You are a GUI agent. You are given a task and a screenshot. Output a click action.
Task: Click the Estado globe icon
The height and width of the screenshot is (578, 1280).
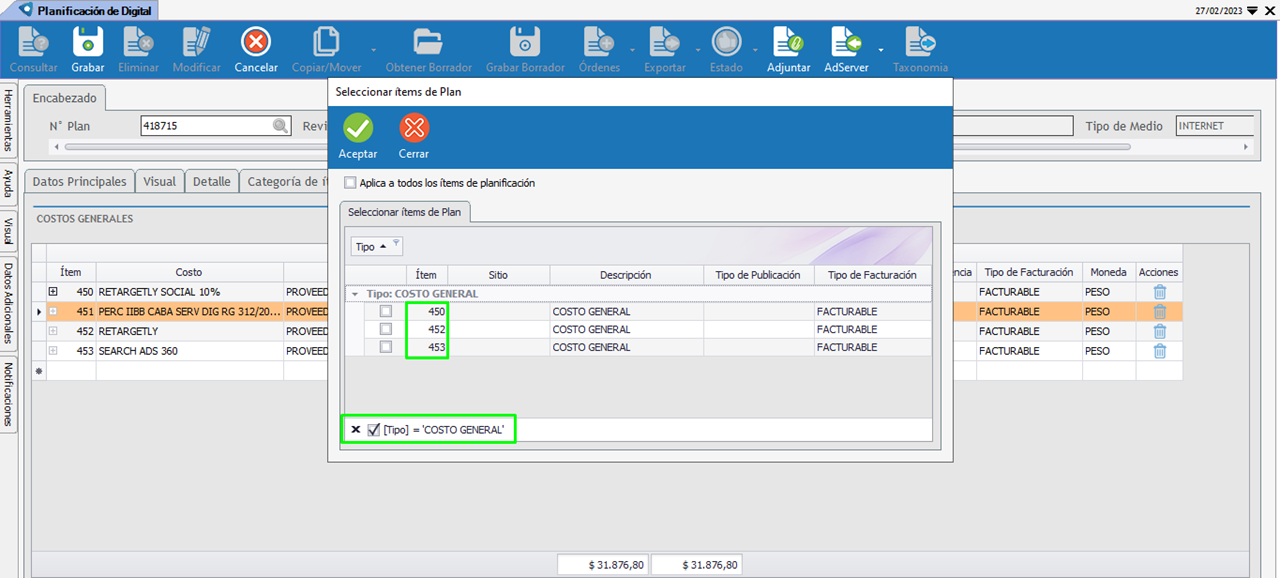(x=726, y=42)
